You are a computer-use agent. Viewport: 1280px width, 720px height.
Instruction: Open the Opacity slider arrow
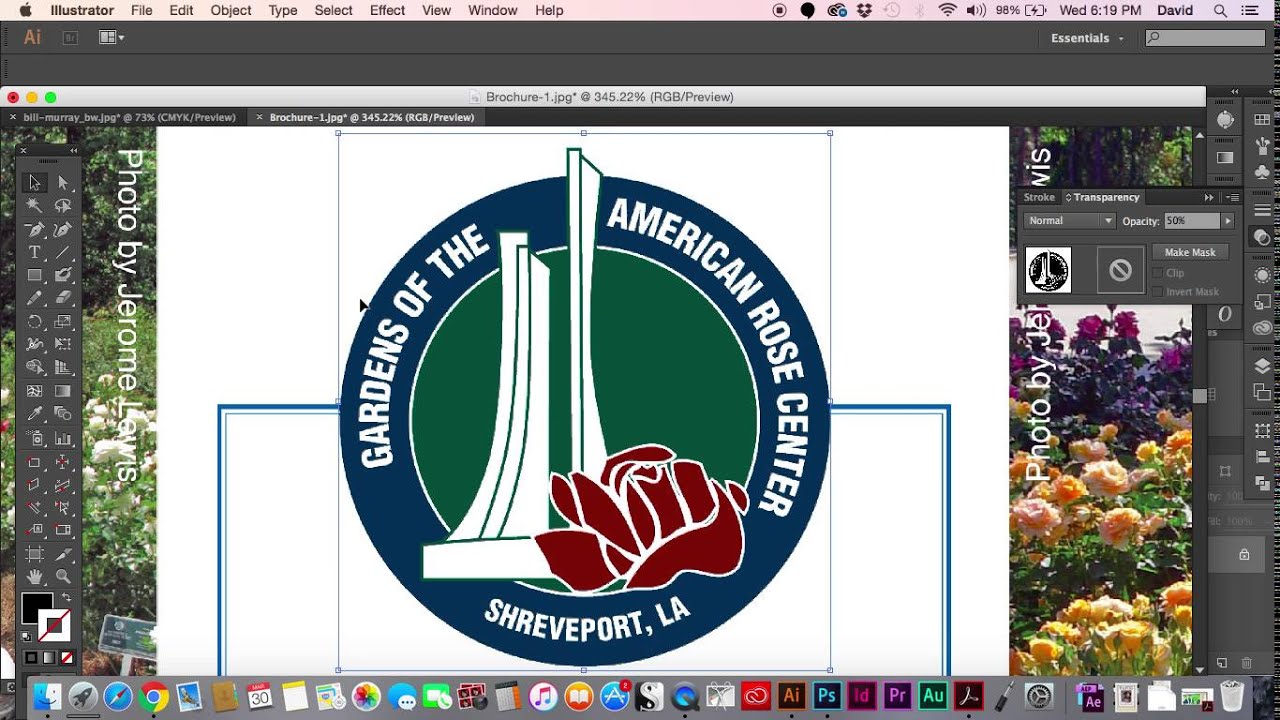(1228, 221)
